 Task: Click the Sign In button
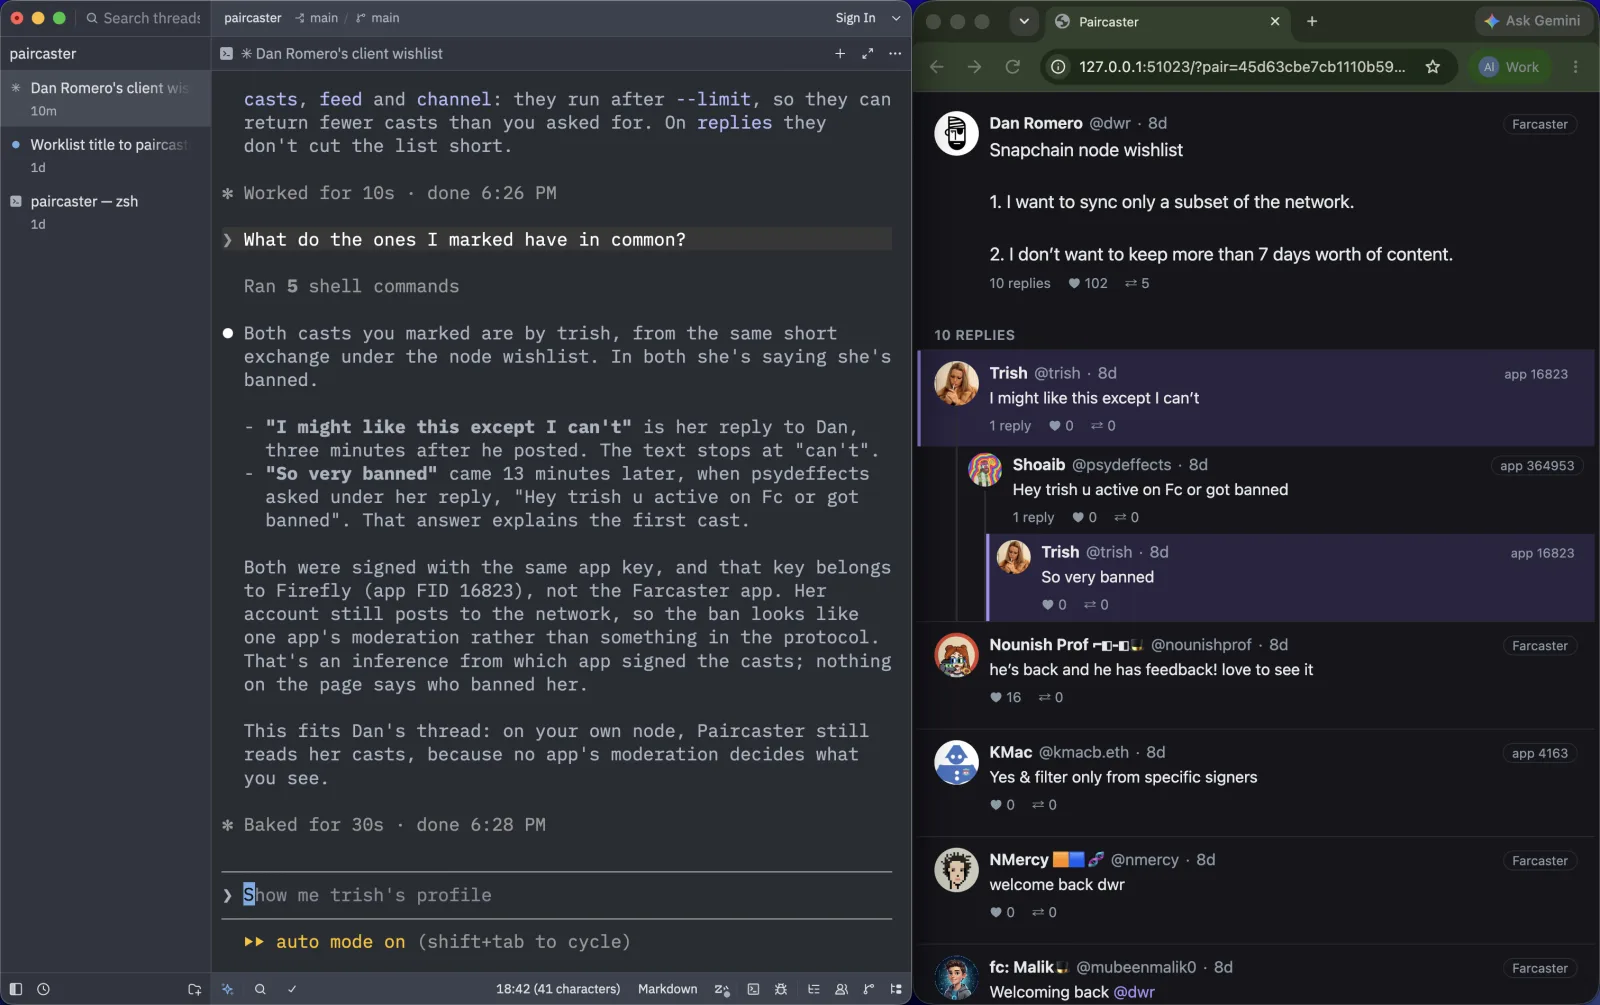(855, 18)
